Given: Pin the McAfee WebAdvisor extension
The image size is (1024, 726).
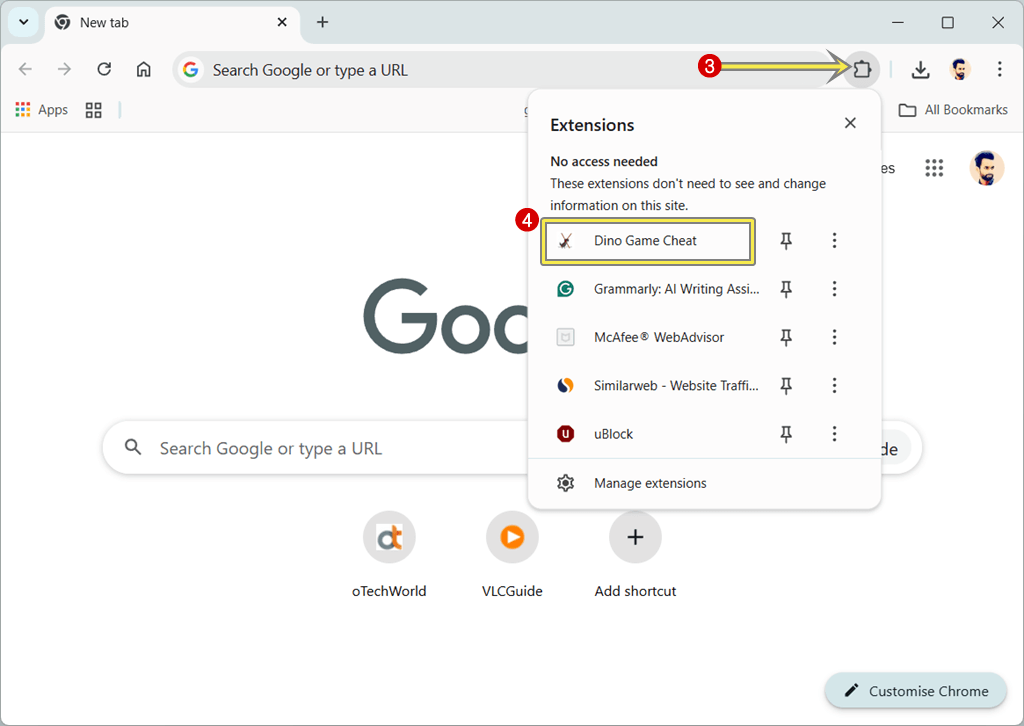Looking at the screenshot, I should (x=786, y=338).
